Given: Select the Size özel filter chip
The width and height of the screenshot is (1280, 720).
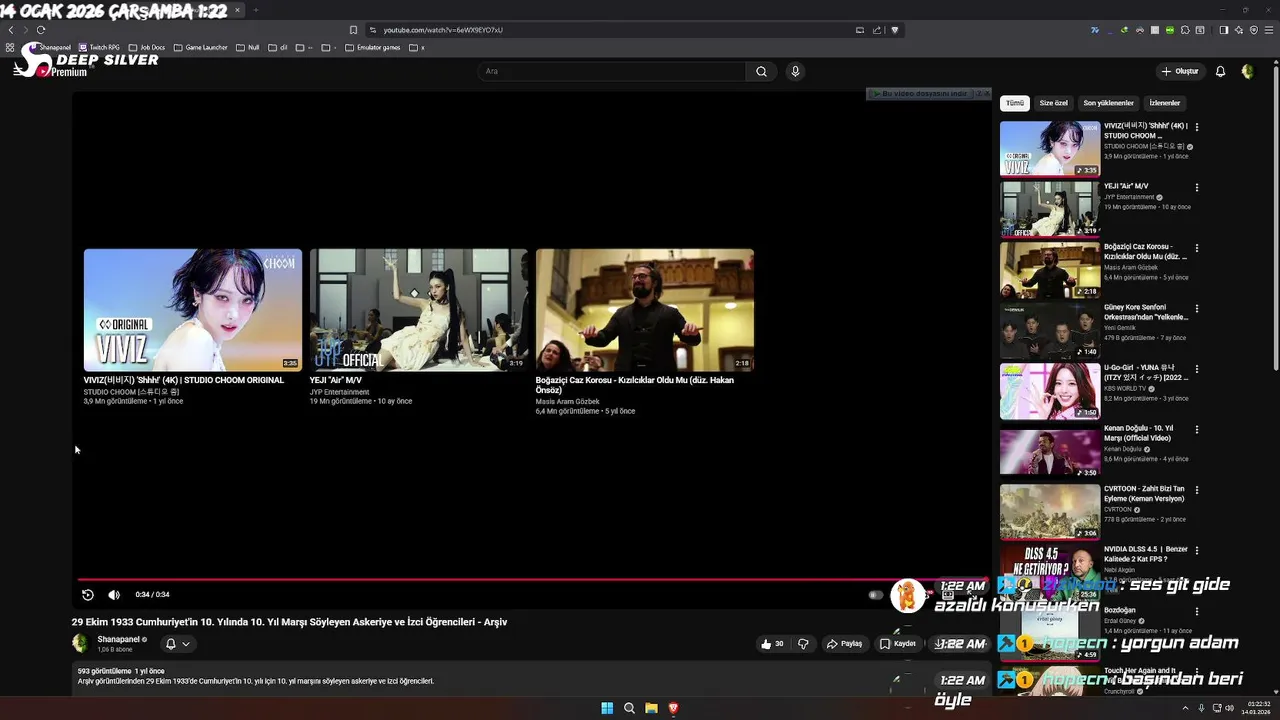Looking at the screenshot, I should click(x=1053, y=103).
